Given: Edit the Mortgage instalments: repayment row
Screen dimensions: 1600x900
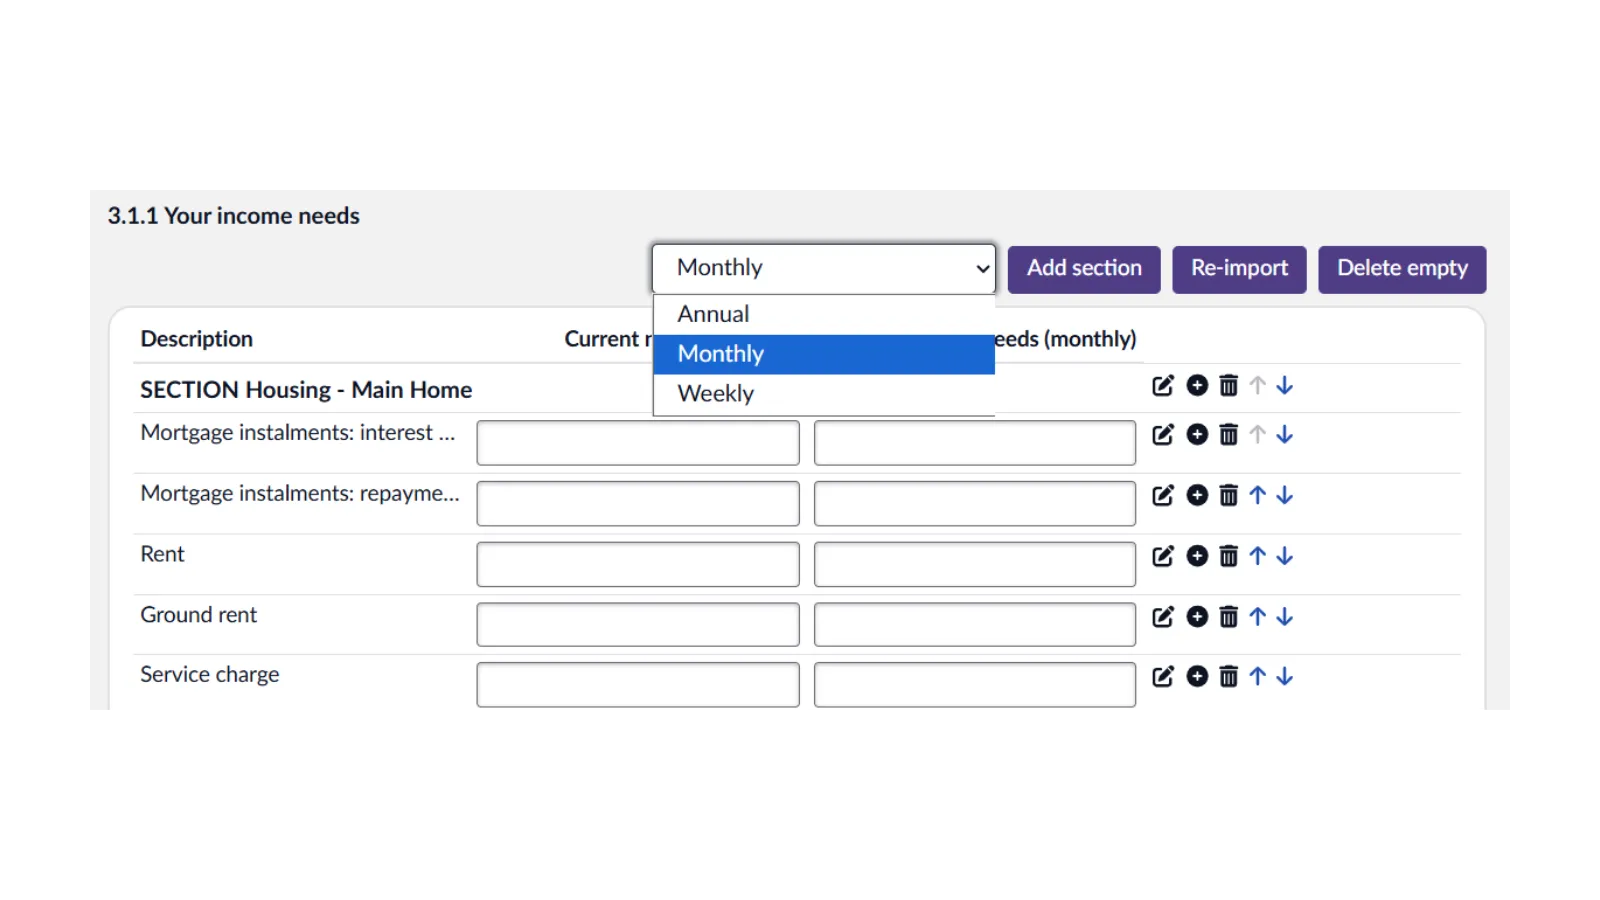Looking at the screenshot, I should (x=1162, y=496).
